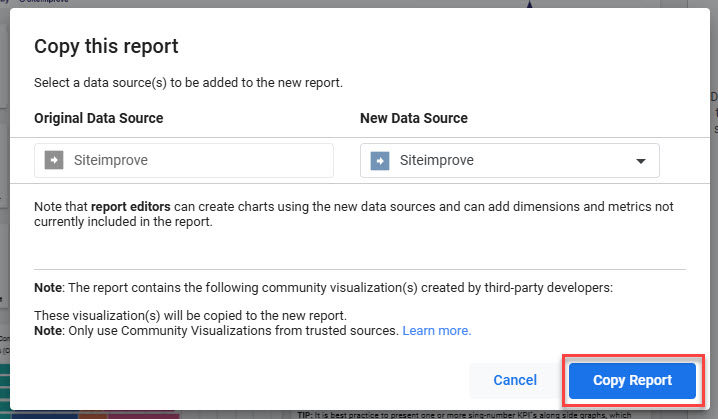The width and height of the screenshot is (718, 419).
Task: Click the gray arrow icon beside original Siteimprove
Action: point(54,160)
